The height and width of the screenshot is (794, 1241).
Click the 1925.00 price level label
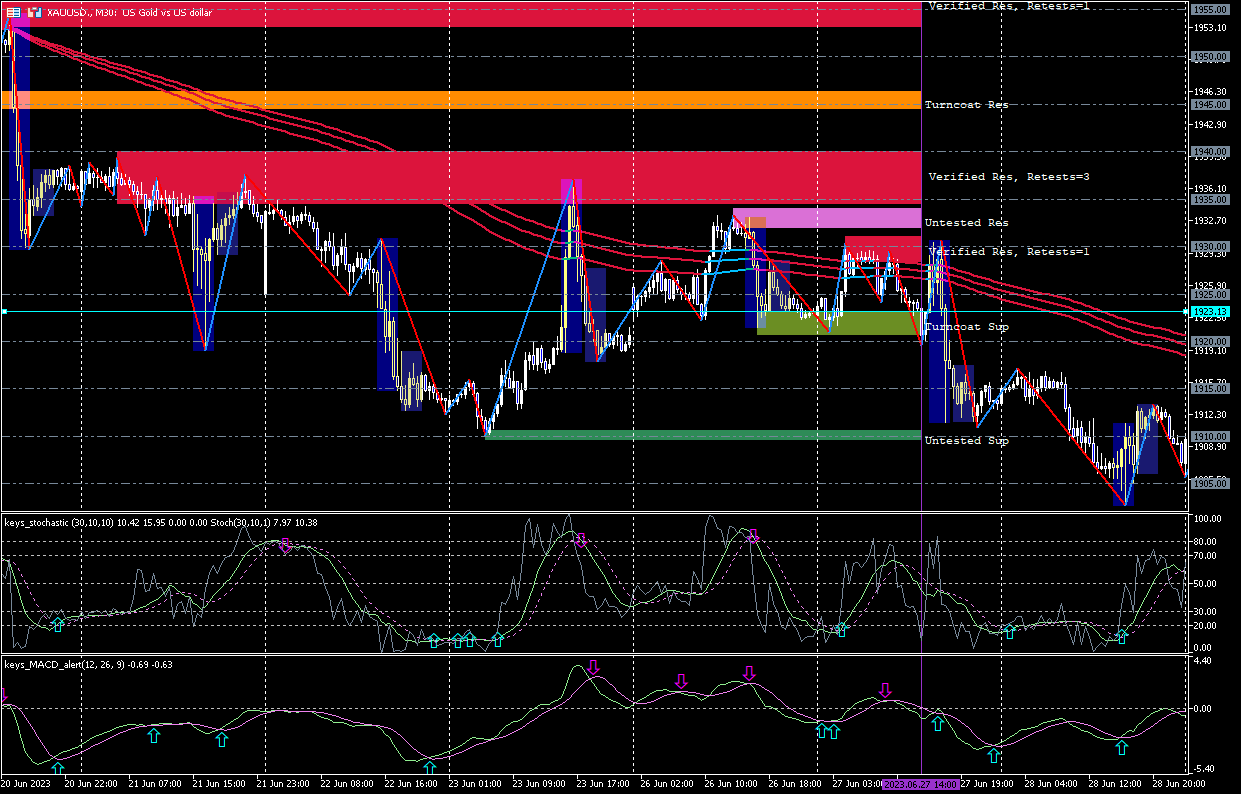(1209, 294)
